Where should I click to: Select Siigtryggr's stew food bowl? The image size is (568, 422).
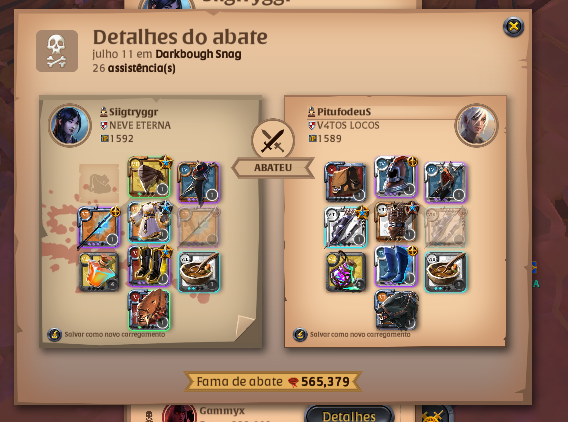pos(199,272)
